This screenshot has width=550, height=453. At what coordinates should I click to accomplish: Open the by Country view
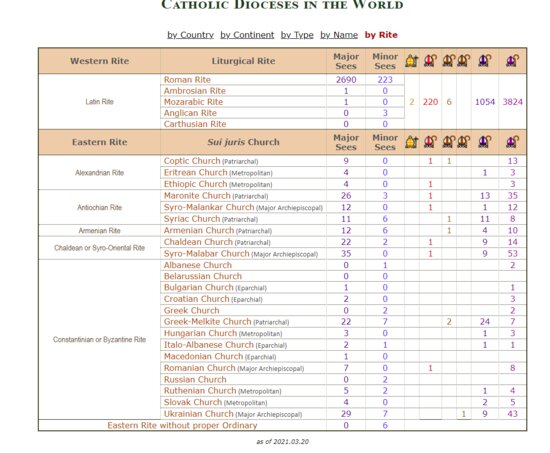point(190,35)
